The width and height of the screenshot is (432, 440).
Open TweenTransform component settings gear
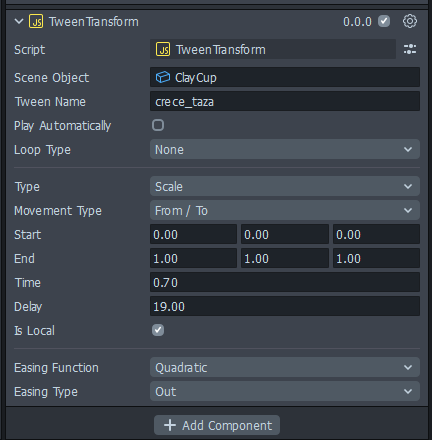point(410,21)
